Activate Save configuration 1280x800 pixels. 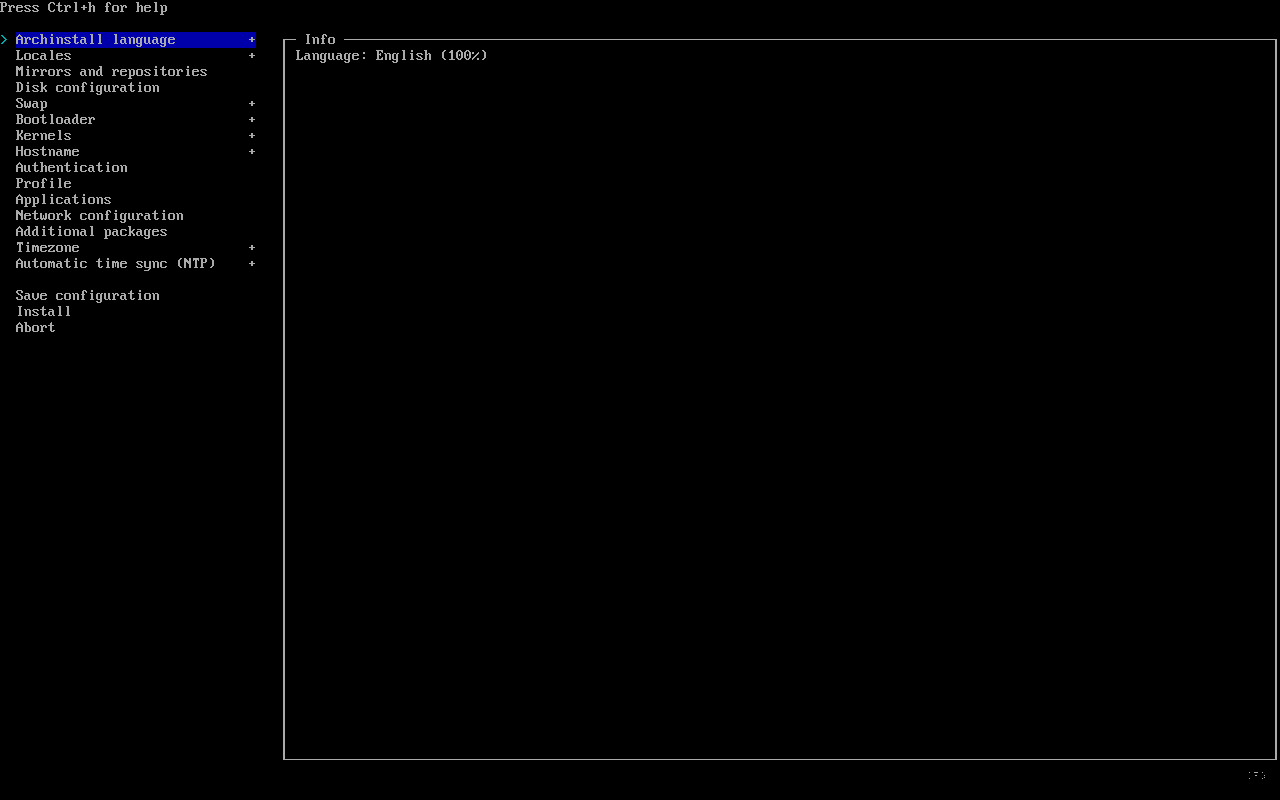pos(87,295)
